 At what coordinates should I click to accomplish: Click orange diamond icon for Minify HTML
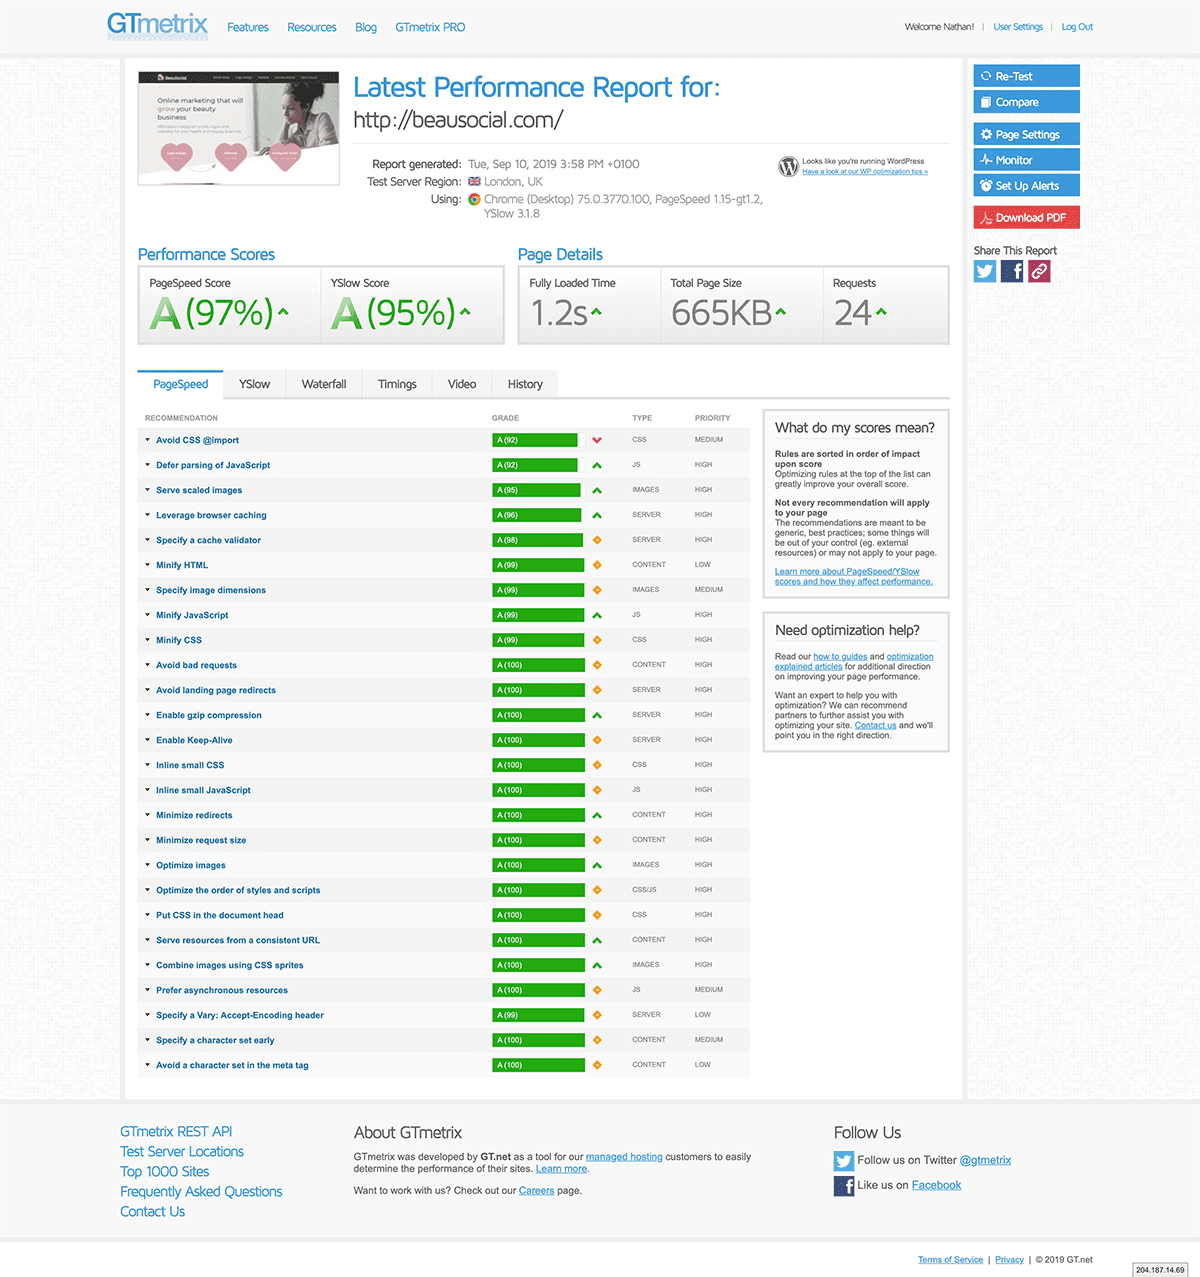point(597,565)
